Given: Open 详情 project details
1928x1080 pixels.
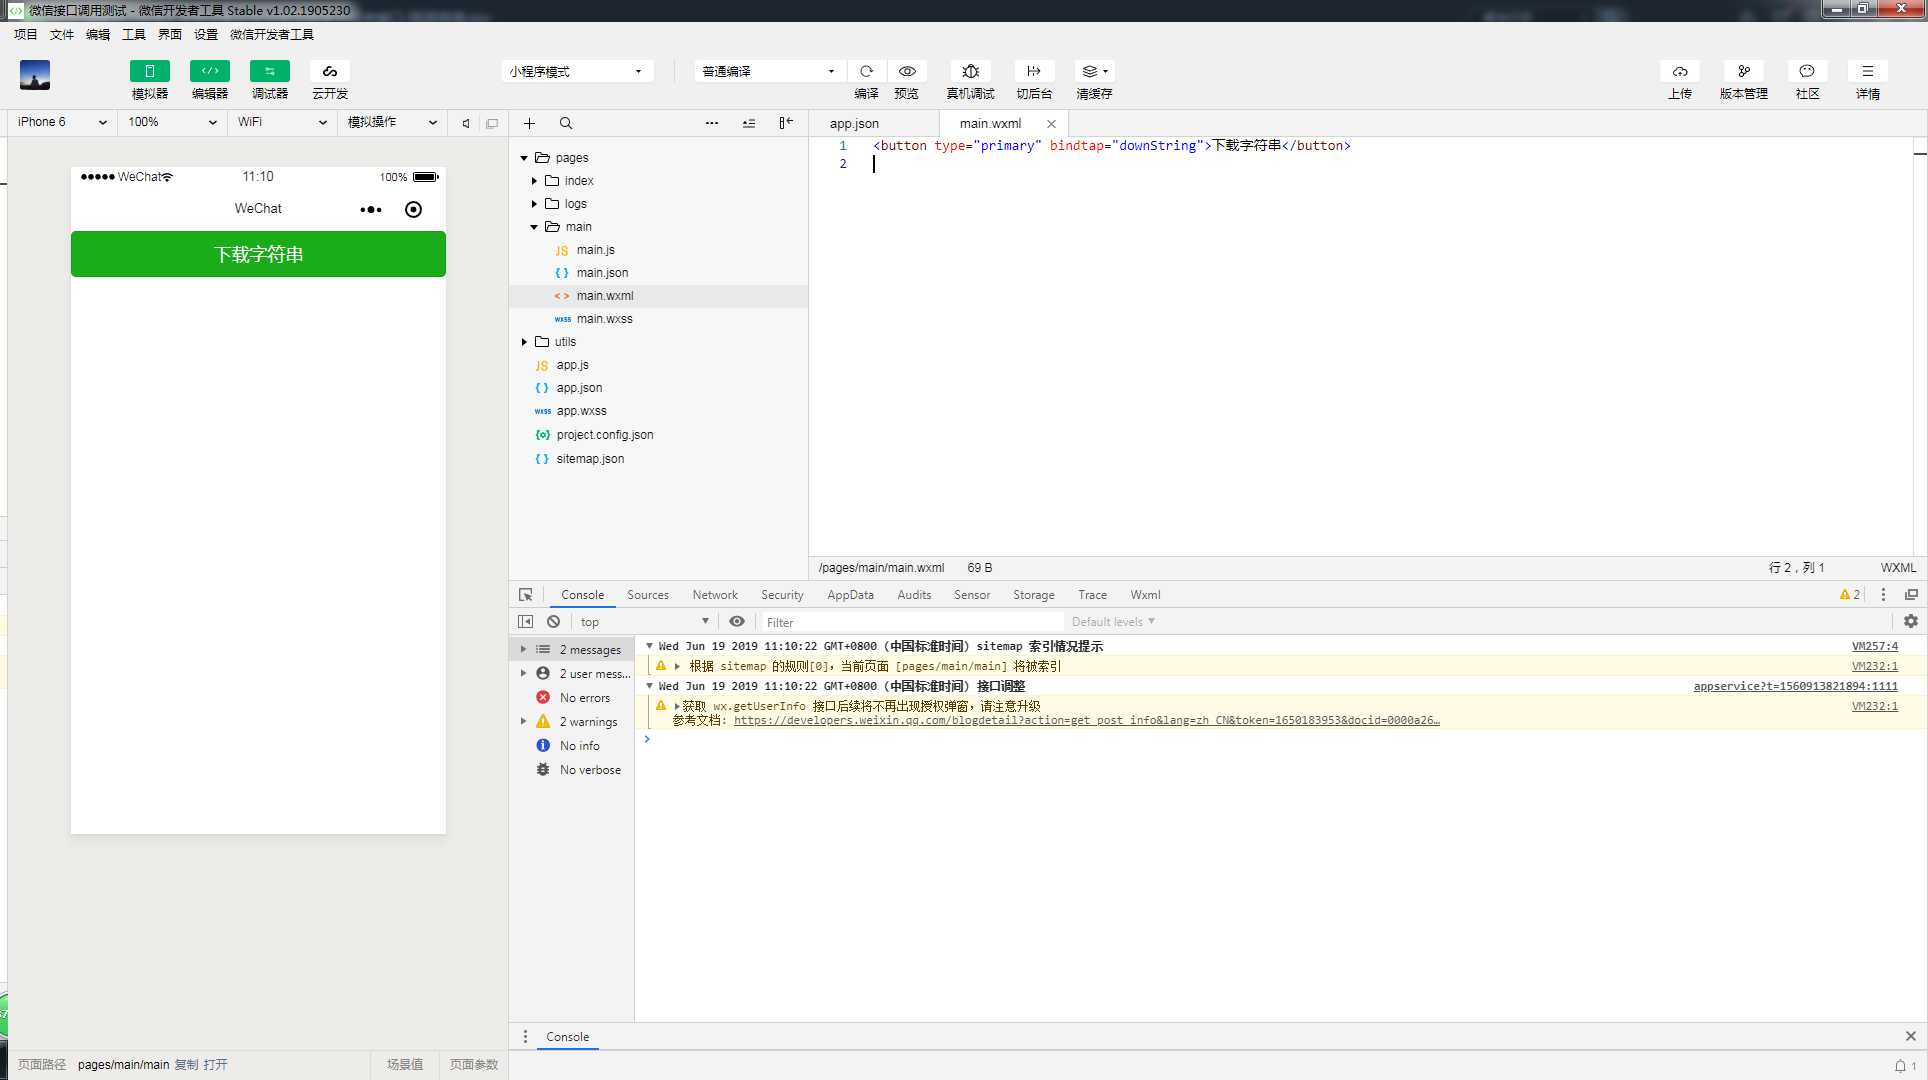Looking at the screenshot, I should 1868,71.
